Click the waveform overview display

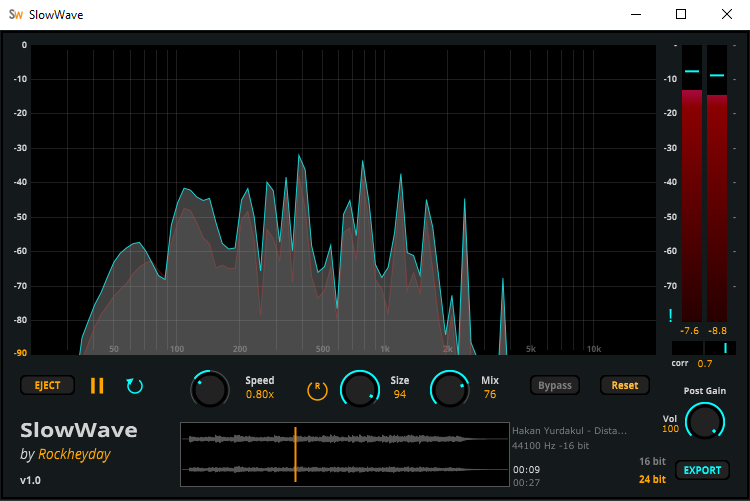click(x=345, y=455)
